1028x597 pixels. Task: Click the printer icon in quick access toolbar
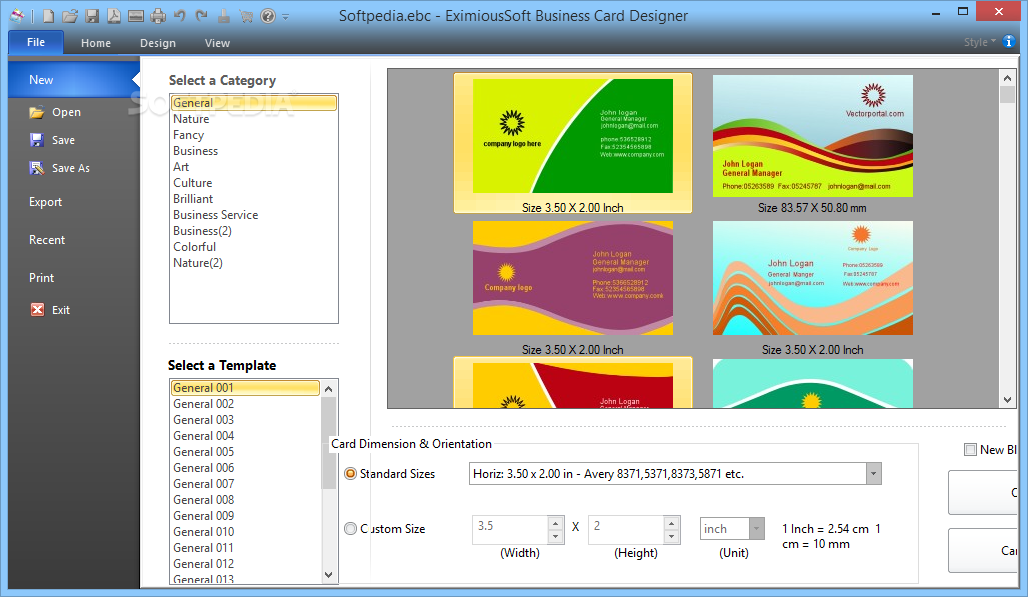158,16
